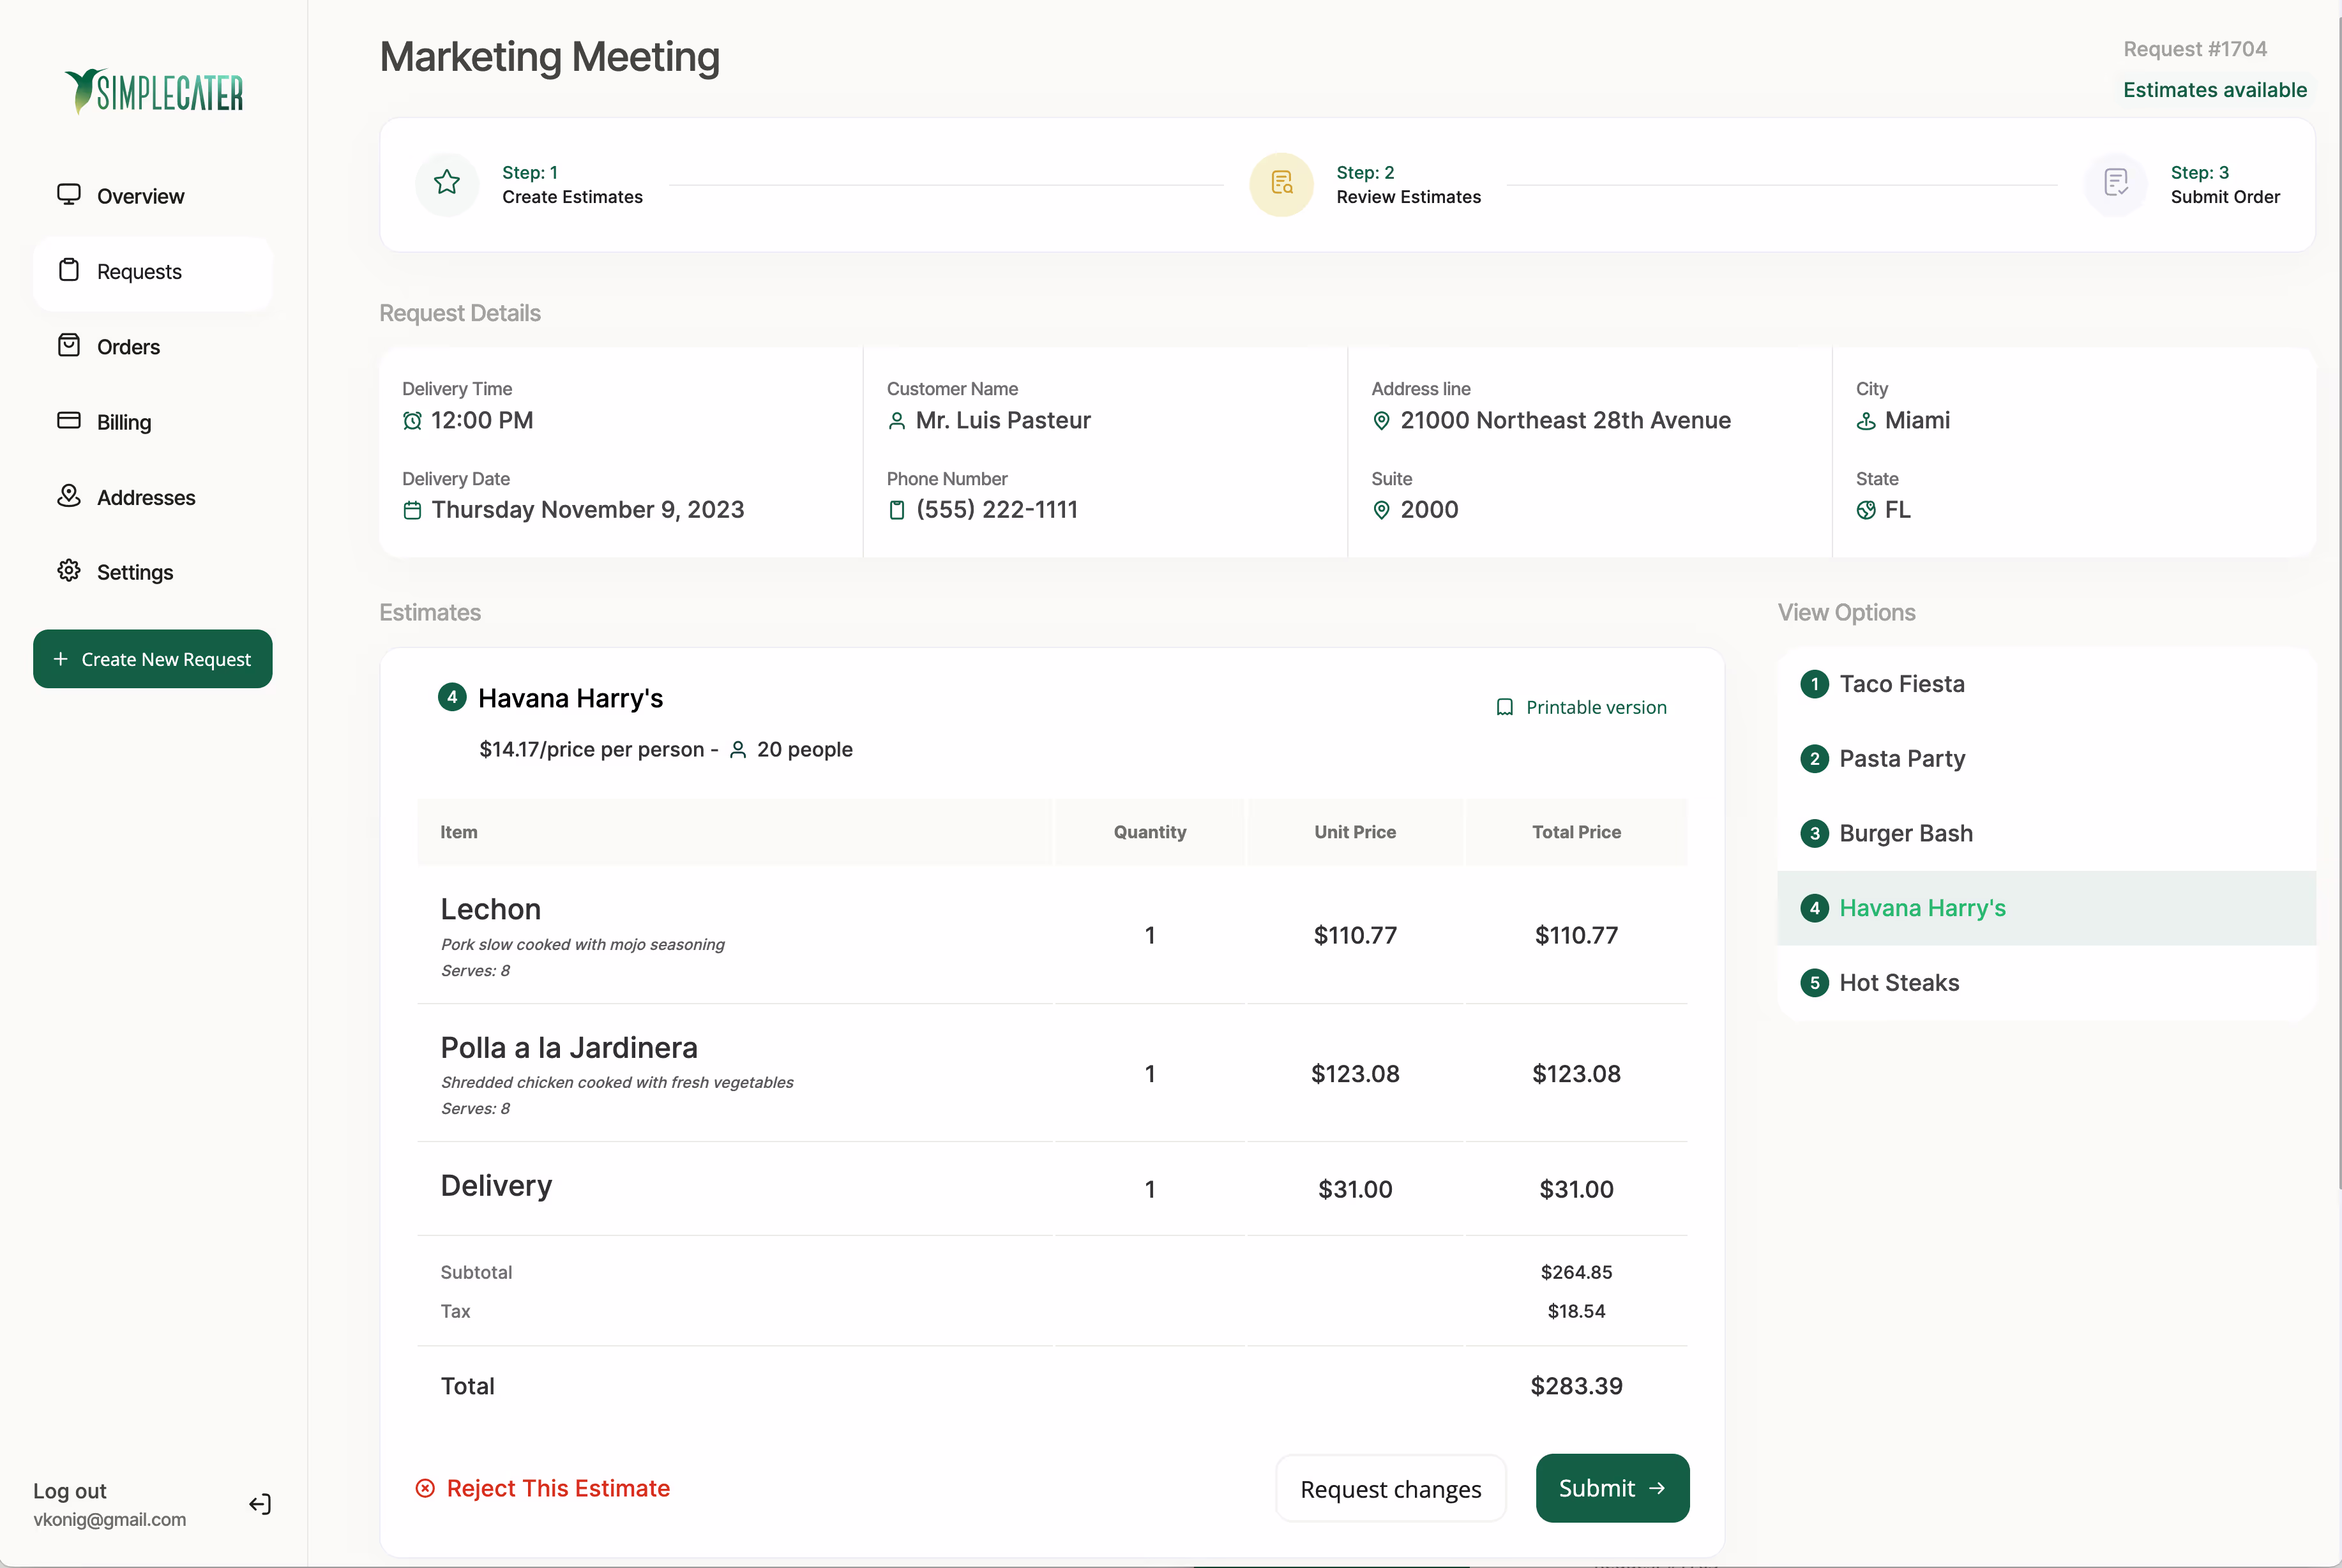Click the star icon for Step 1
This screenshot has width=2342, height=1568.
point(447,183)
